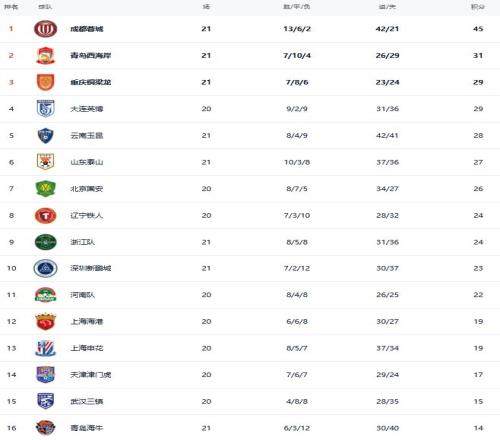Click the 河南队 team name
500x440 pixels.
82,295
